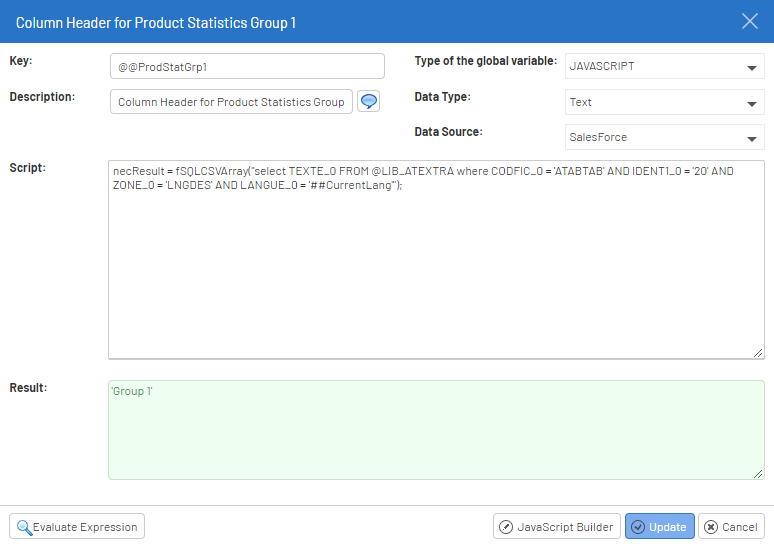Click the Result box resize handle
Screen dimensions: 774x550
(758, 473)
